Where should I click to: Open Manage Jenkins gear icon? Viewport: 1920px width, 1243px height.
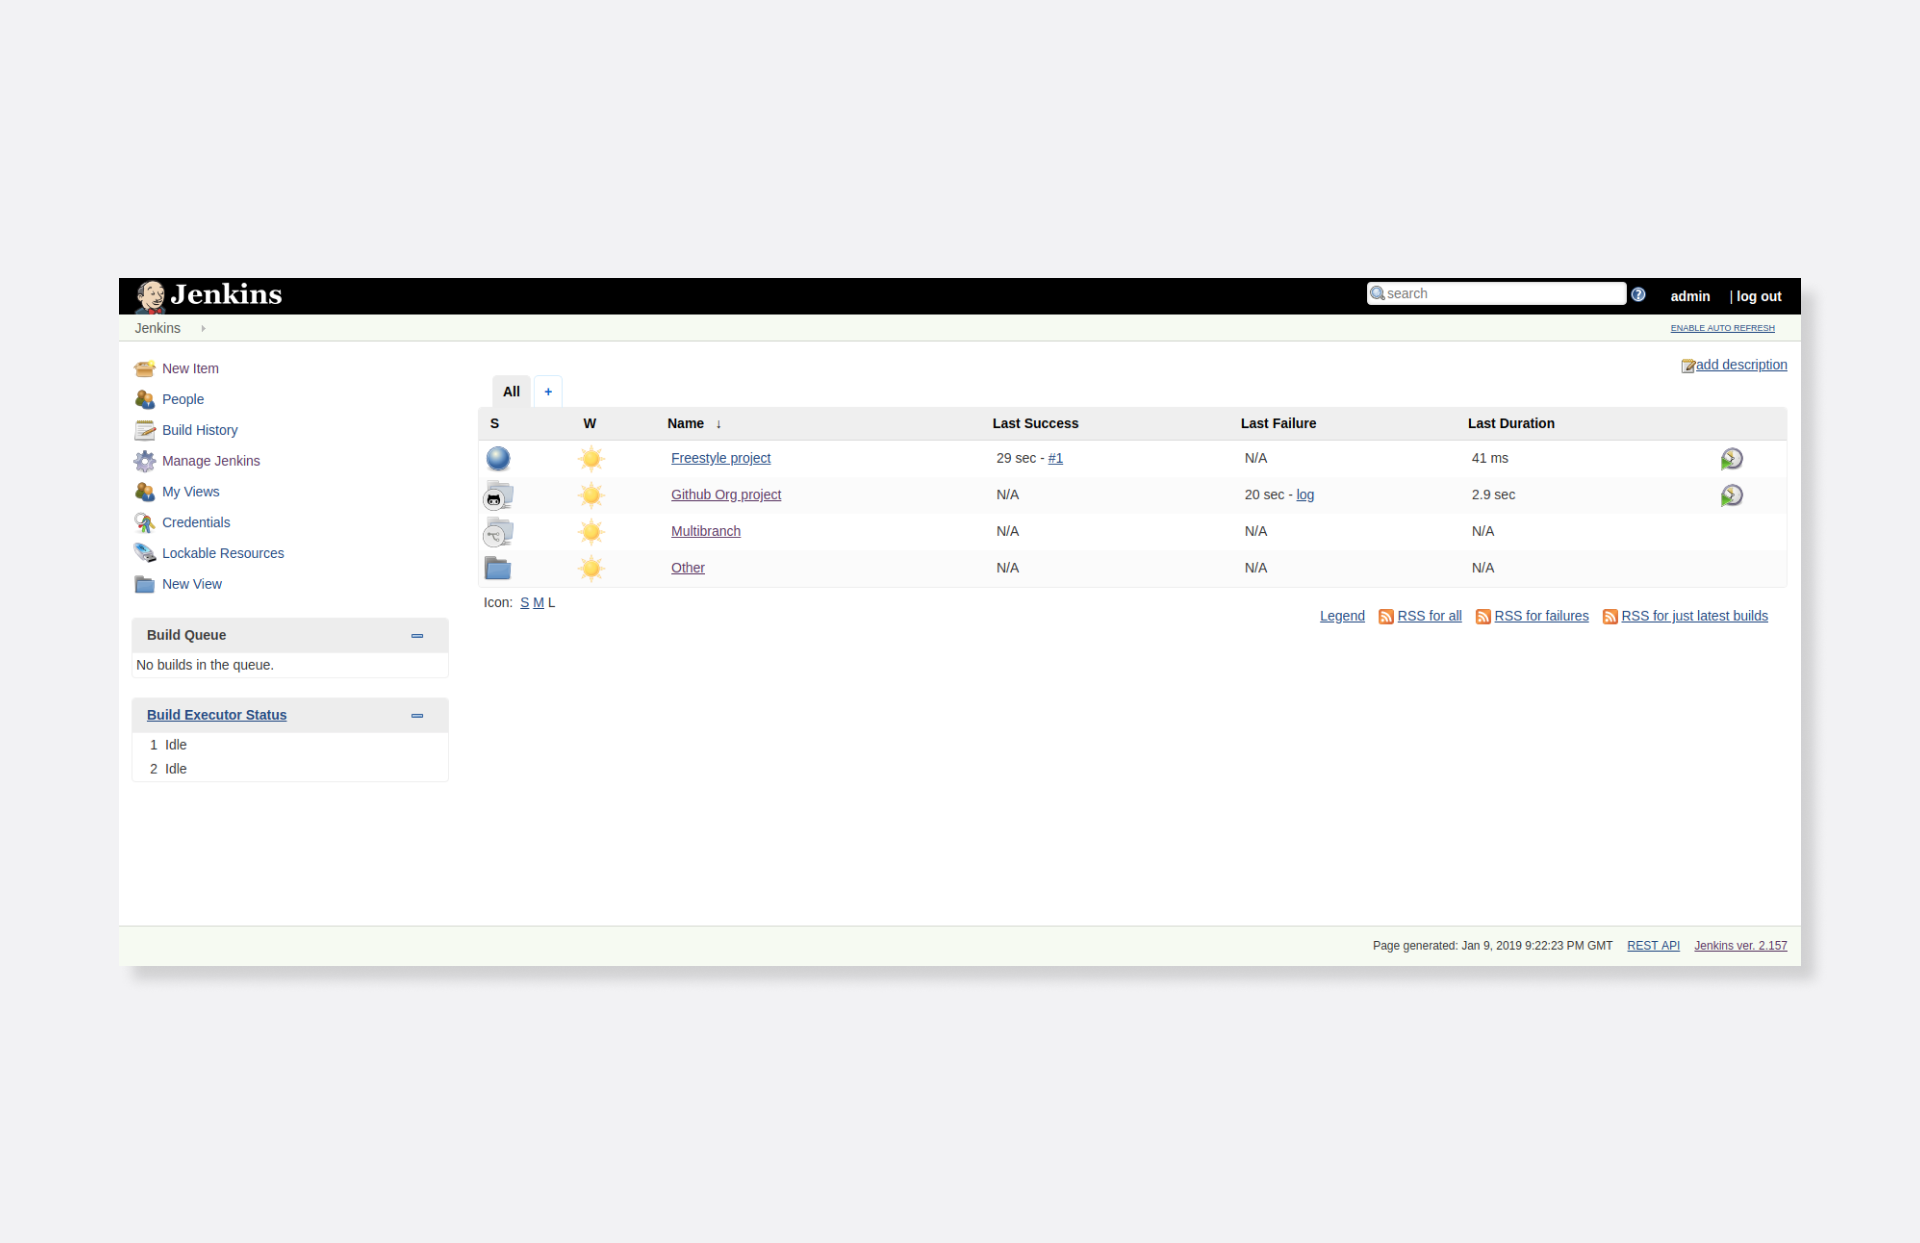click(x=145, y=461)
